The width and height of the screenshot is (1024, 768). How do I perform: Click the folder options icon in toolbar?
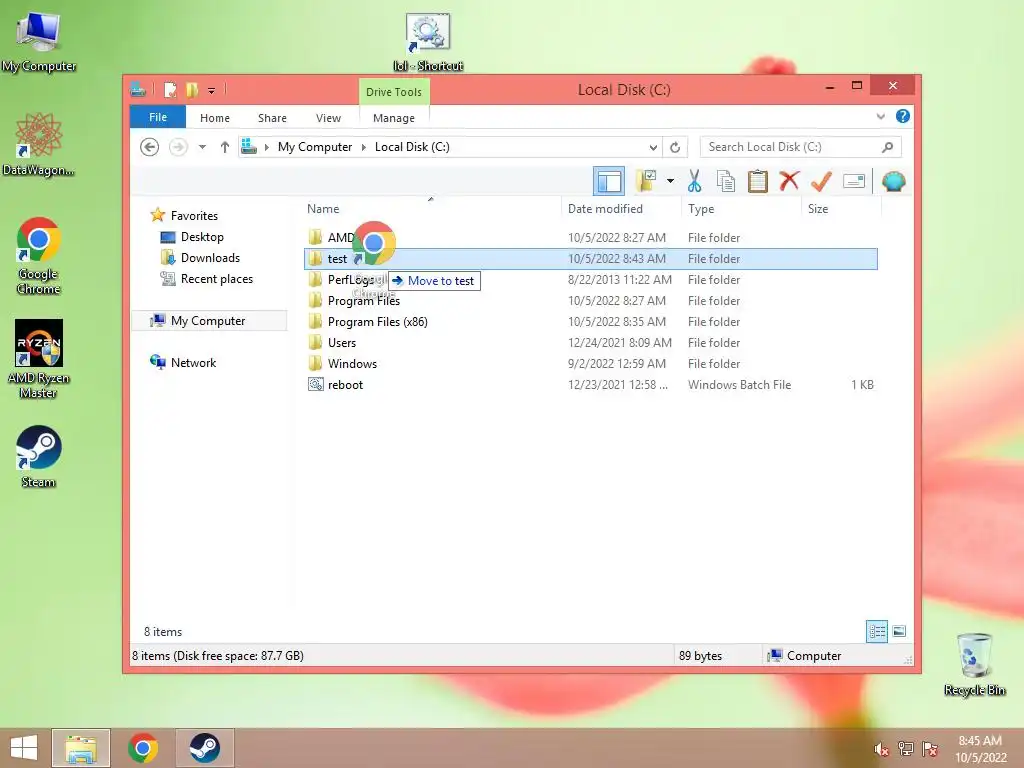click(647, 181)
